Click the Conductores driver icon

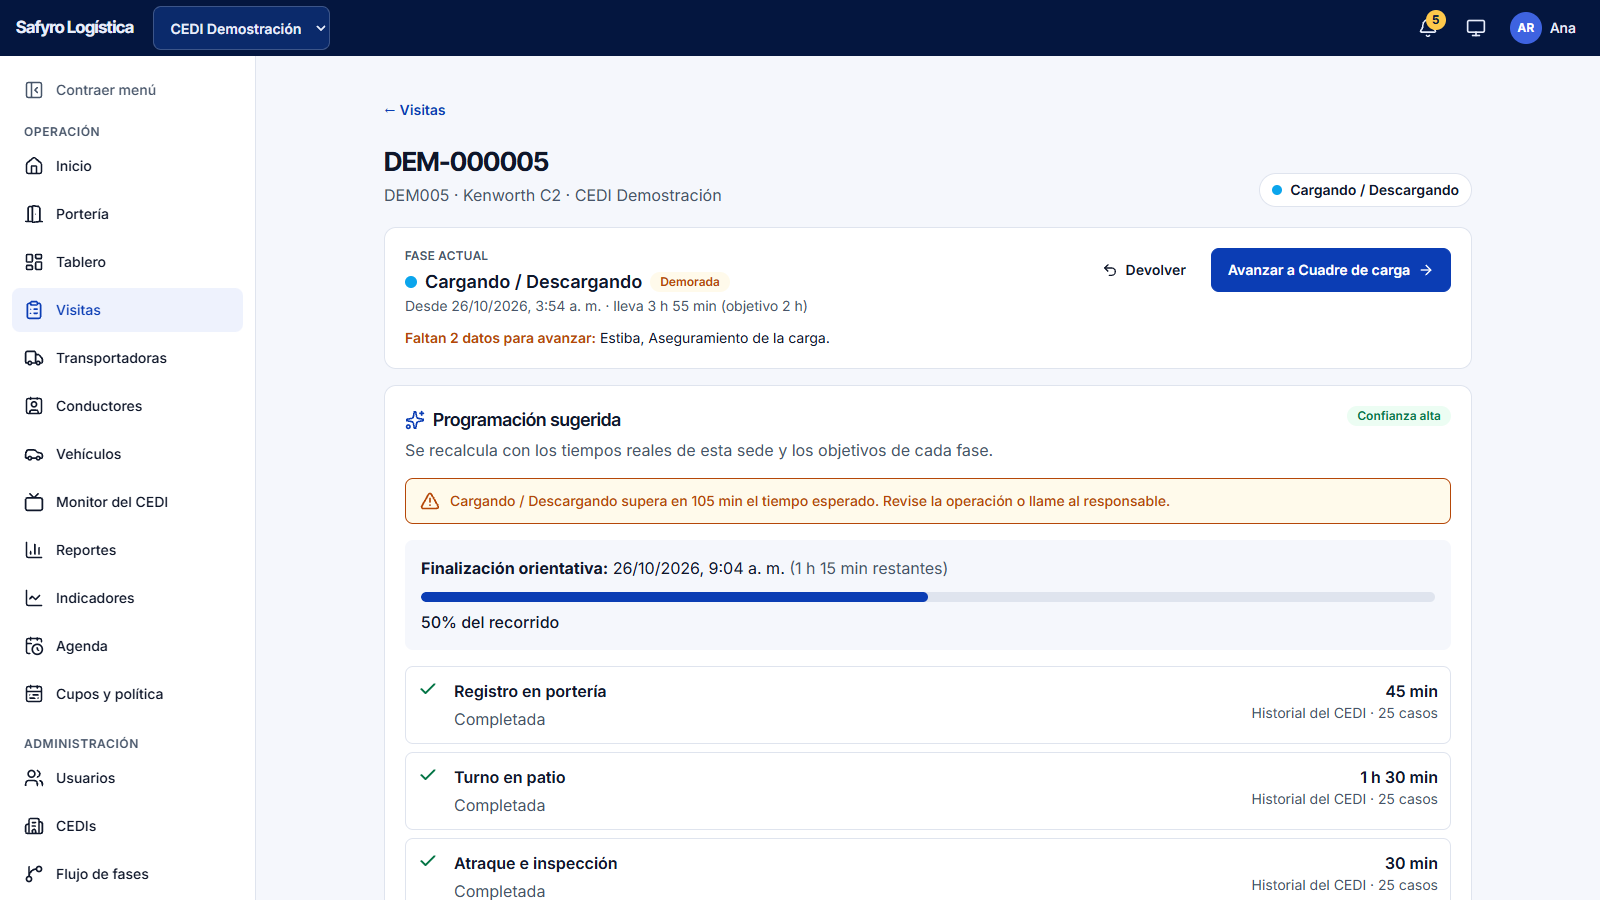tap(34, 406)
